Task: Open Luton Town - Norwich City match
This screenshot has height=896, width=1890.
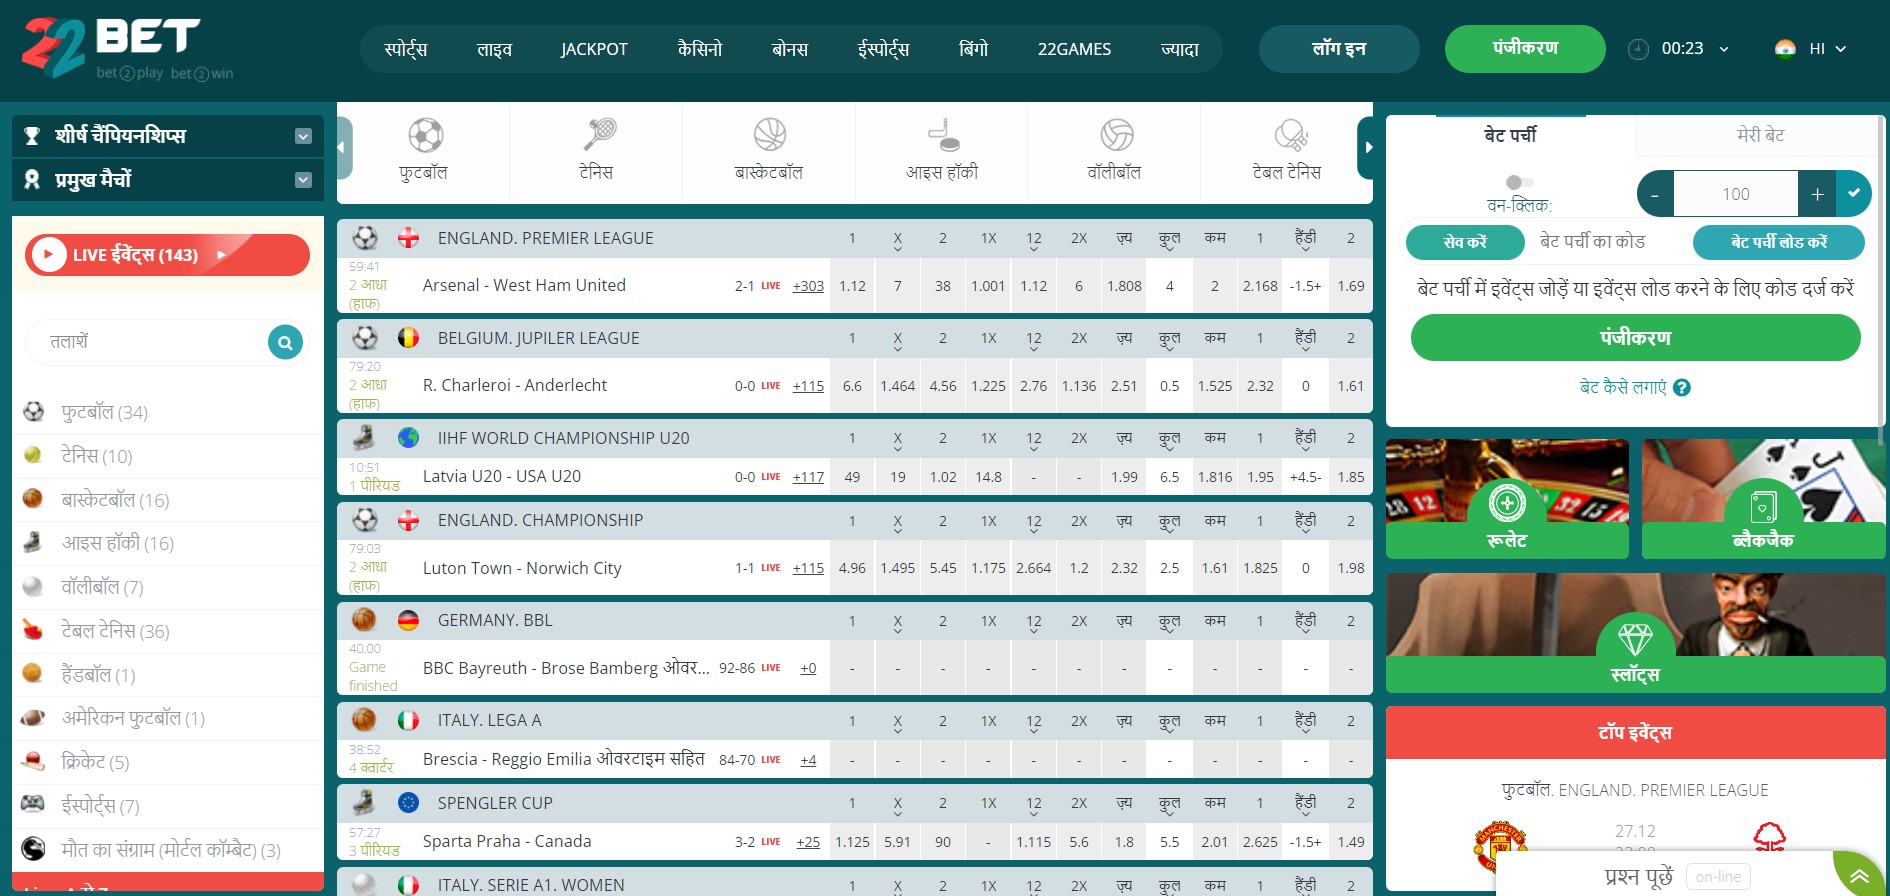Action: pos(522,568)
